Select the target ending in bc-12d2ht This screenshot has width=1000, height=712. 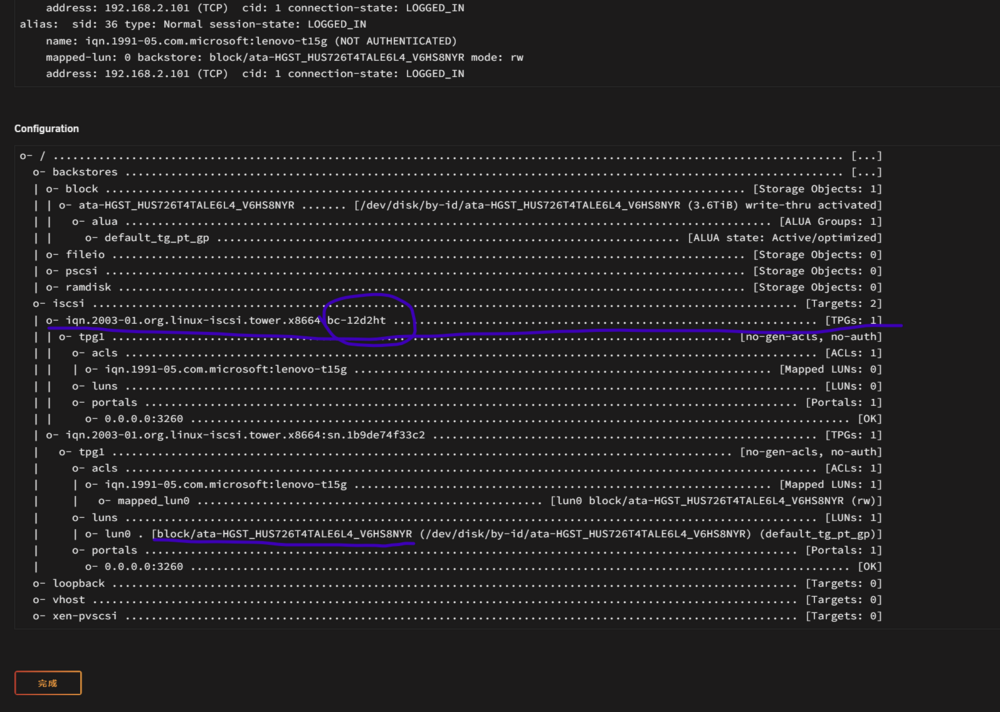pos(464,320)
